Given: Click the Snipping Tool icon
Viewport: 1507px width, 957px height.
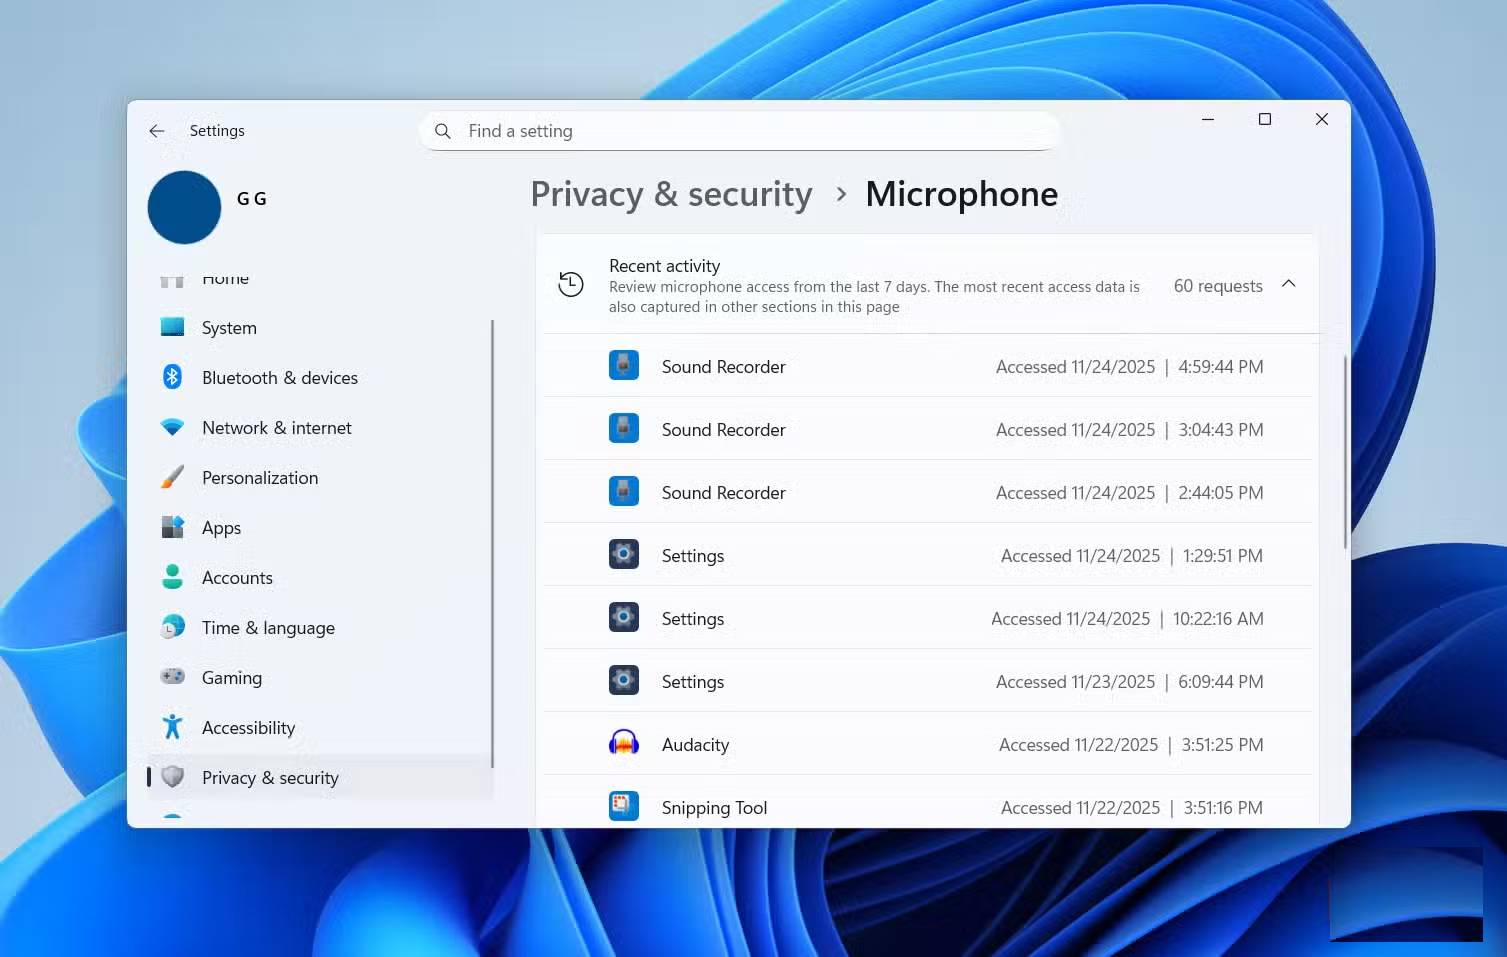Looking at the screenshot, I should coord(623,806).
